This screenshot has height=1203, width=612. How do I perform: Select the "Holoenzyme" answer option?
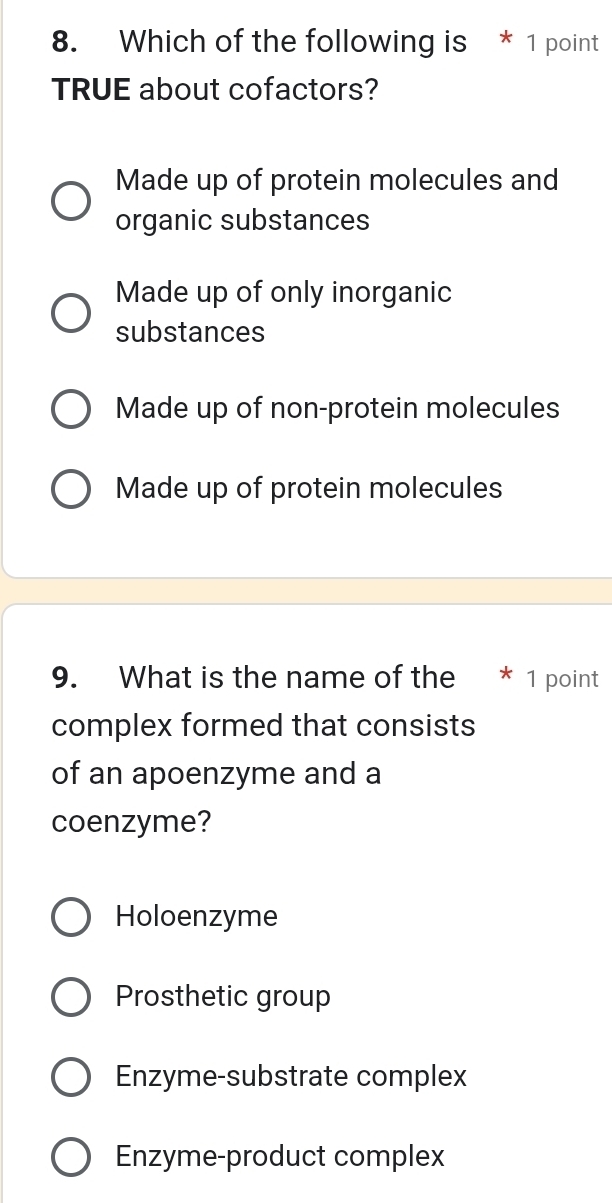click(x=196, y=916)
